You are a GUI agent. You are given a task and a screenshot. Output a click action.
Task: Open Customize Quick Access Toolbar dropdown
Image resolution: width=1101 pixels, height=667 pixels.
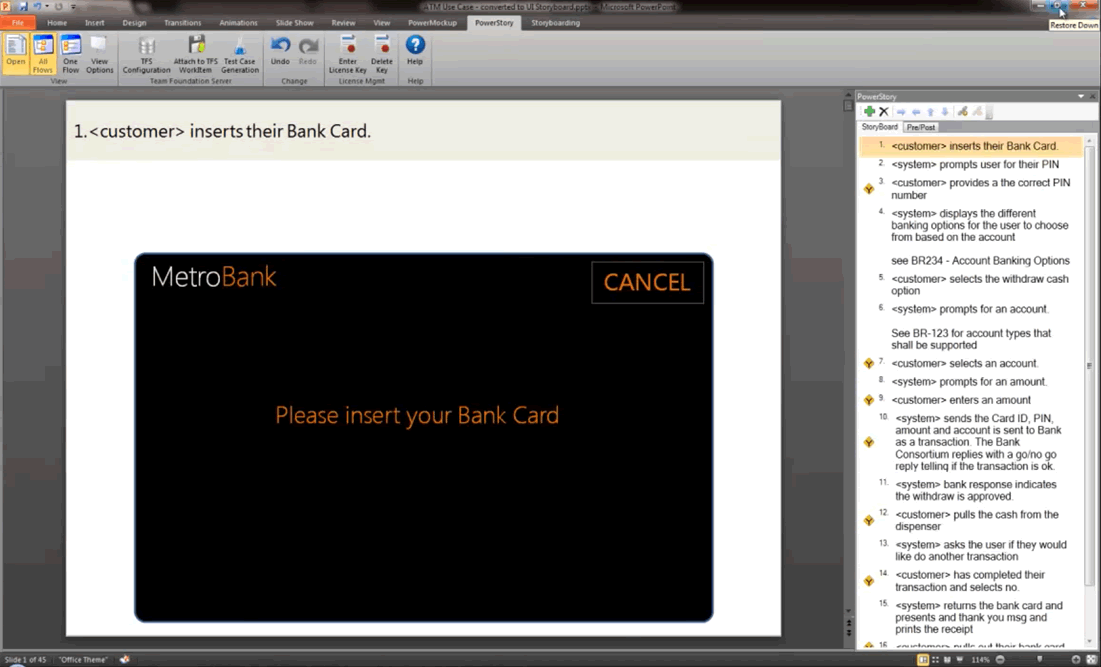73,7
